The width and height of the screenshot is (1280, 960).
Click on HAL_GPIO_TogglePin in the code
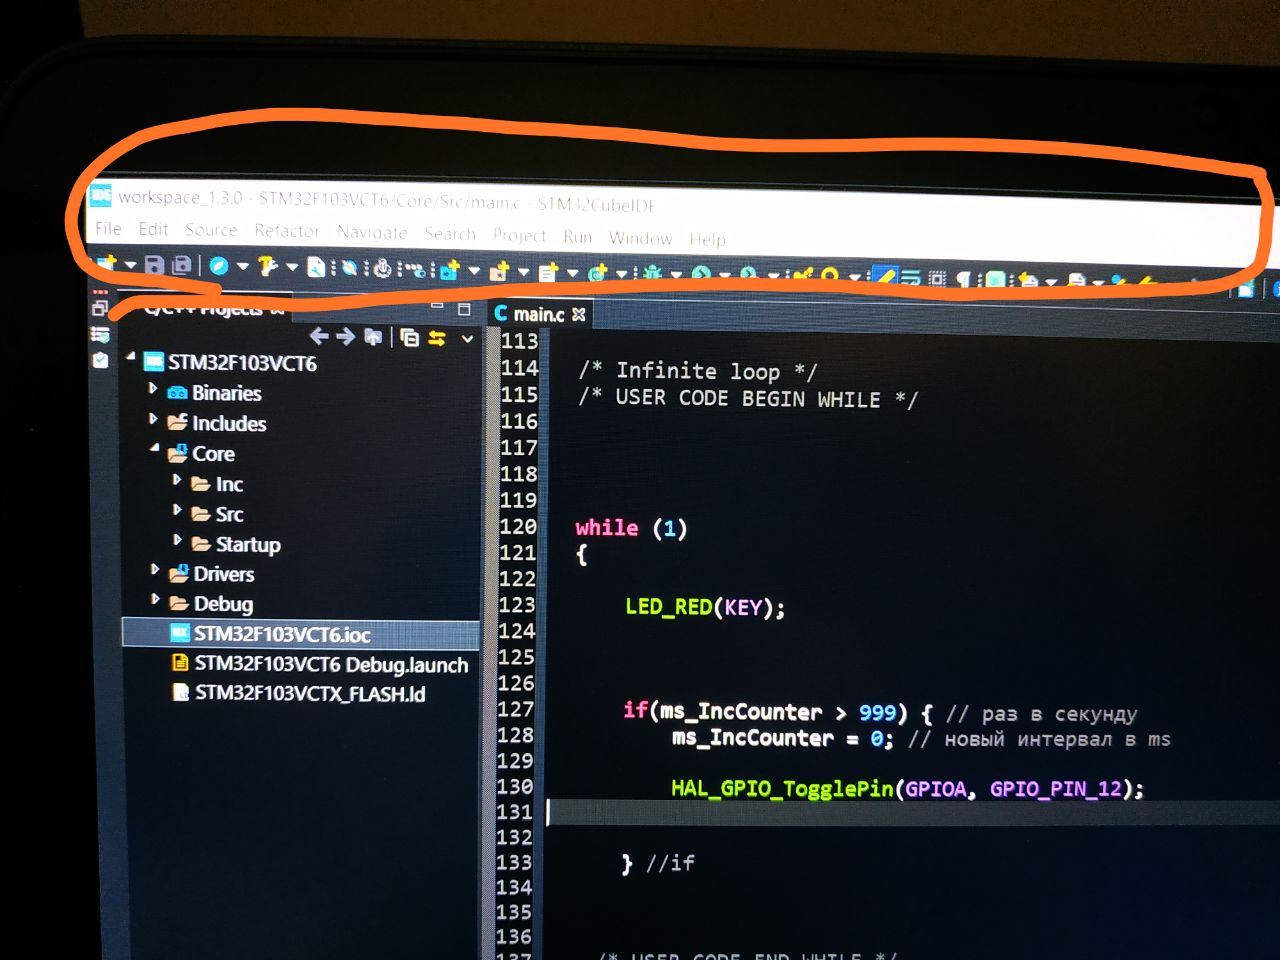tap(782, 788)
